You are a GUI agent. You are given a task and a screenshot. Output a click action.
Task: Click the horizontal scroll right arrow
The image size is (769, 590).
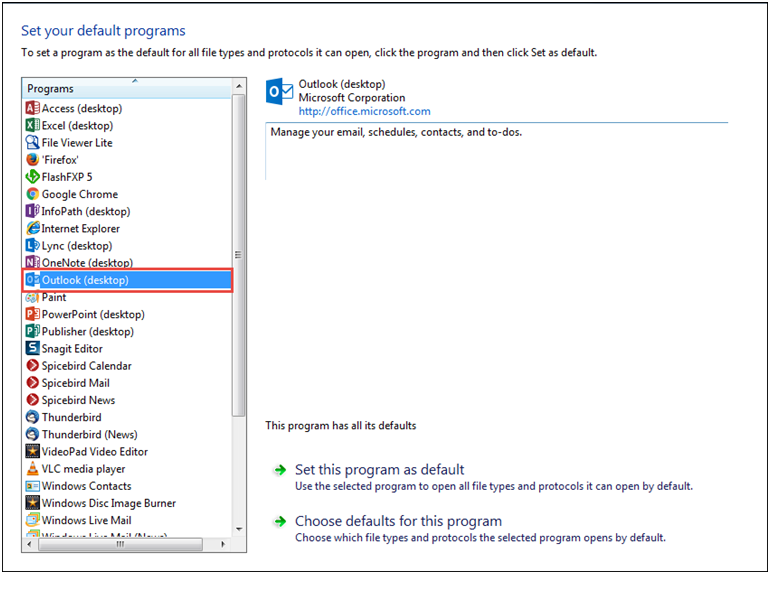pyautogui.click(x=223, y=544)
